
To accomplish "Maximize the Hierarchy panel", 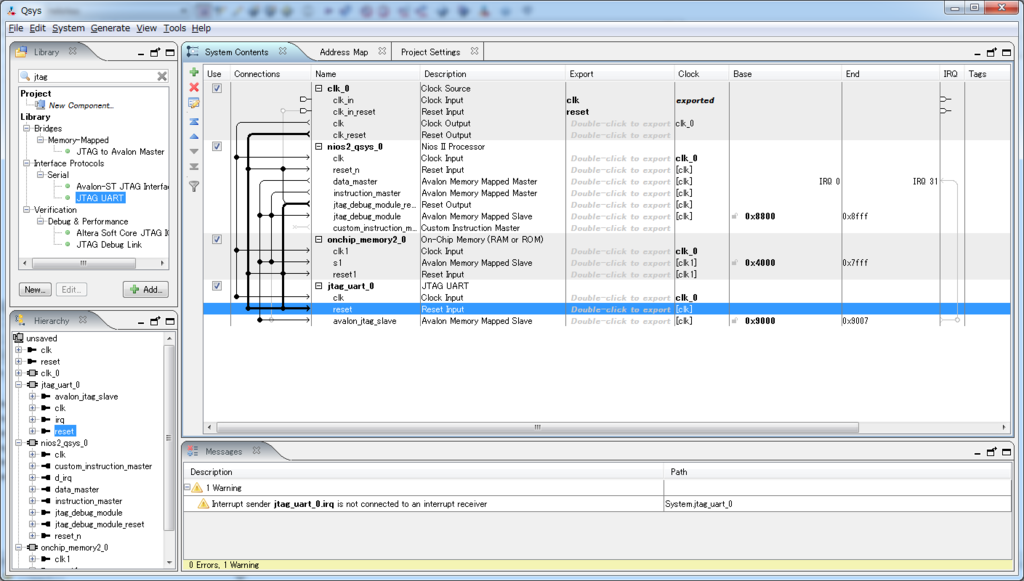I will (x=170, y=321).
